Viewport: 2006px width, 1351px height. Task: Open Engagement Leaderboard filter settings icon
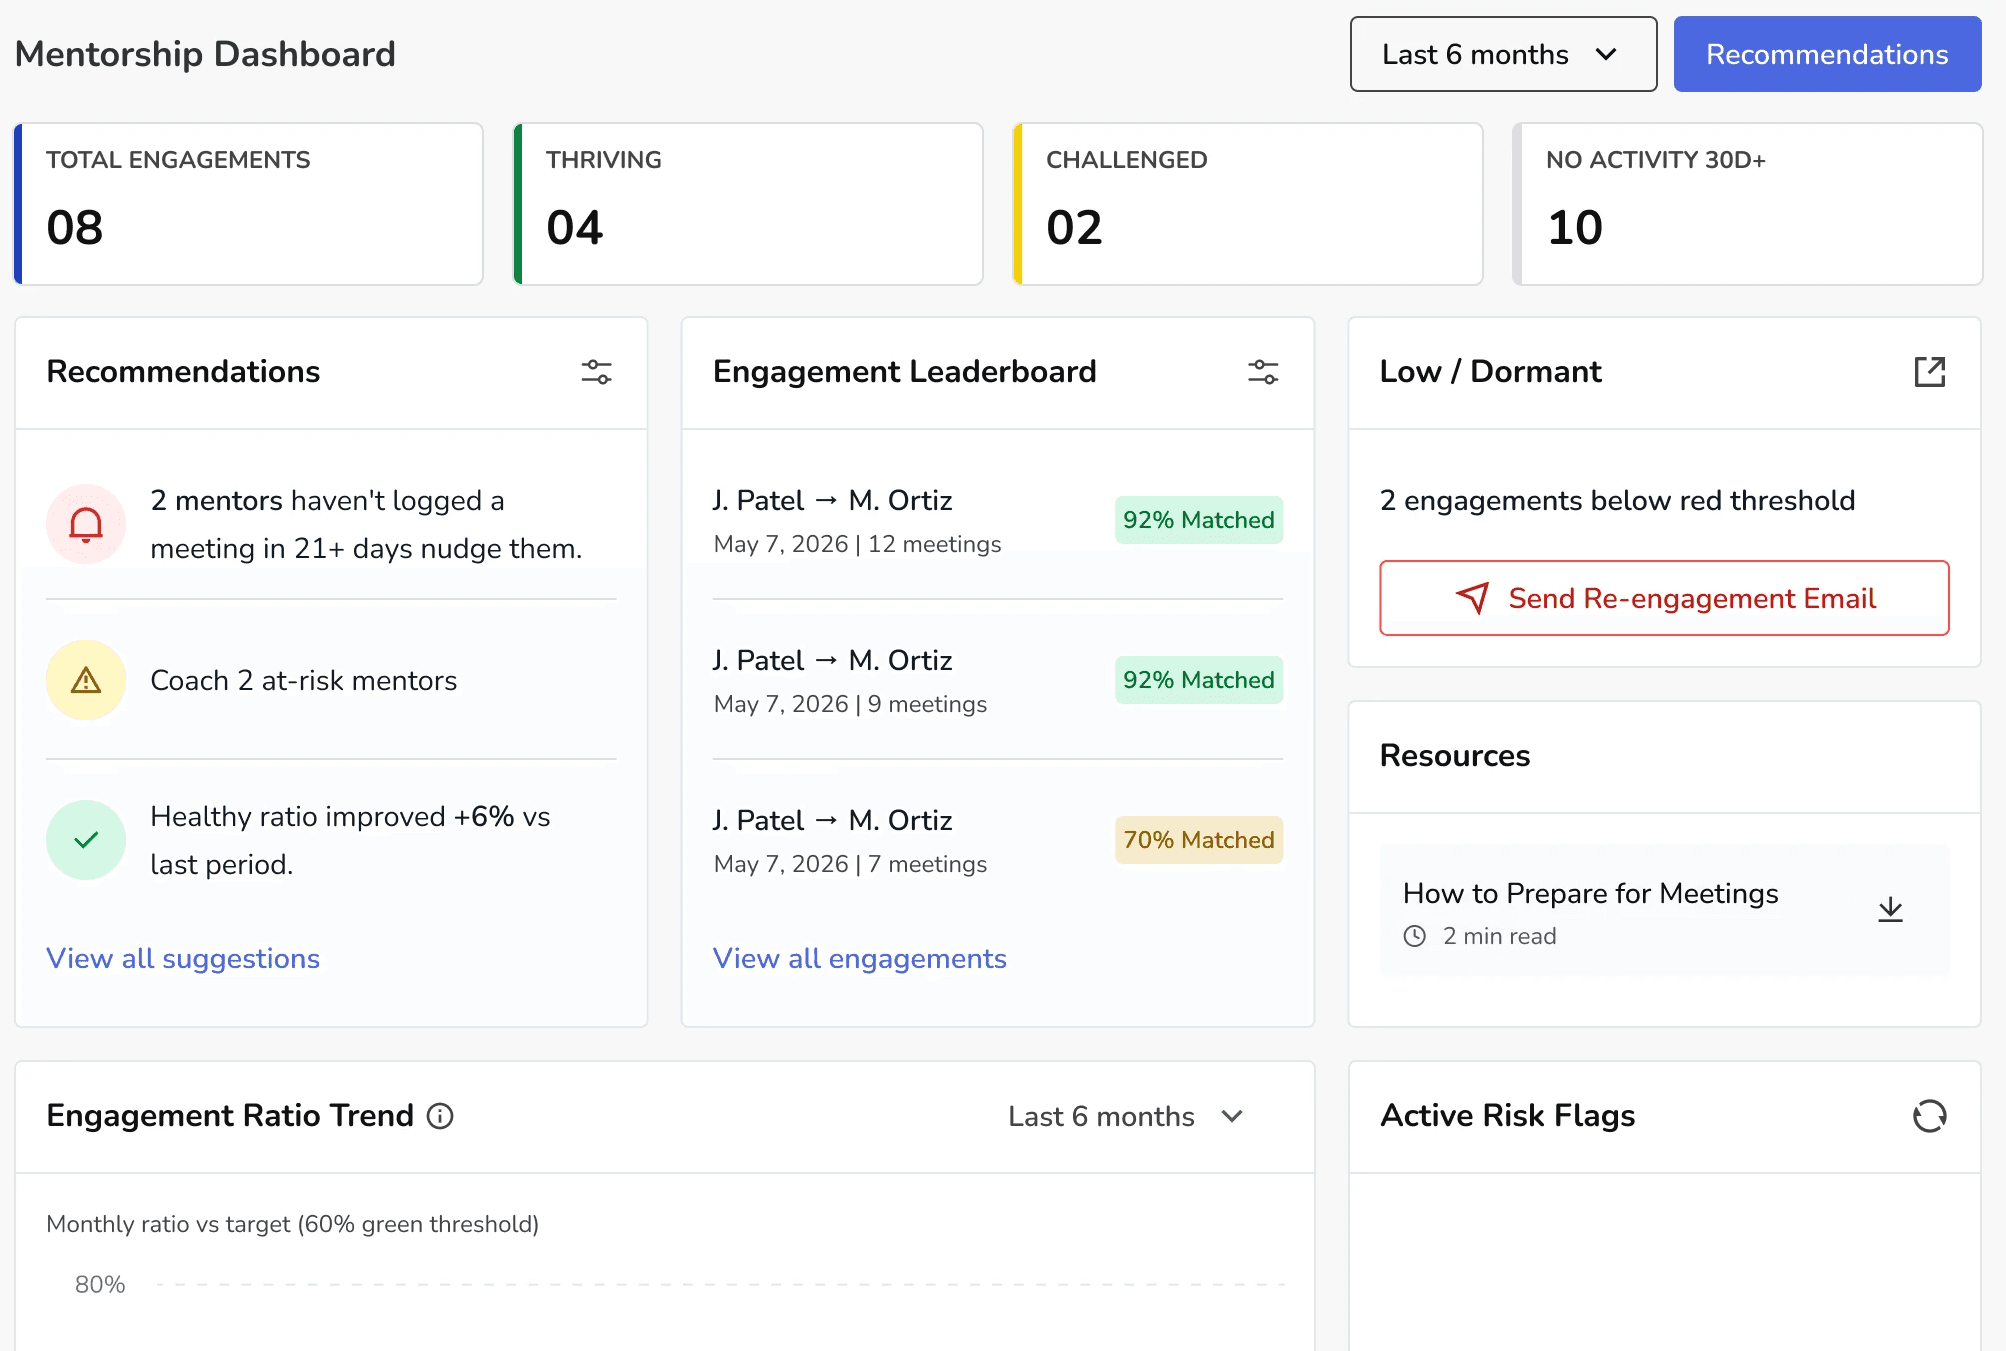click(x=1263, y=372)
